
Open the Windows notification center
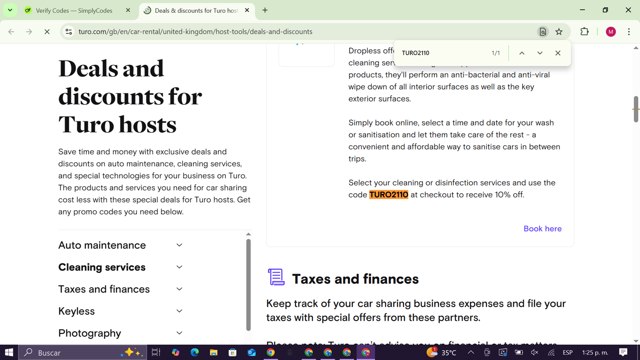pyautogui.click(x=623, y=352)
